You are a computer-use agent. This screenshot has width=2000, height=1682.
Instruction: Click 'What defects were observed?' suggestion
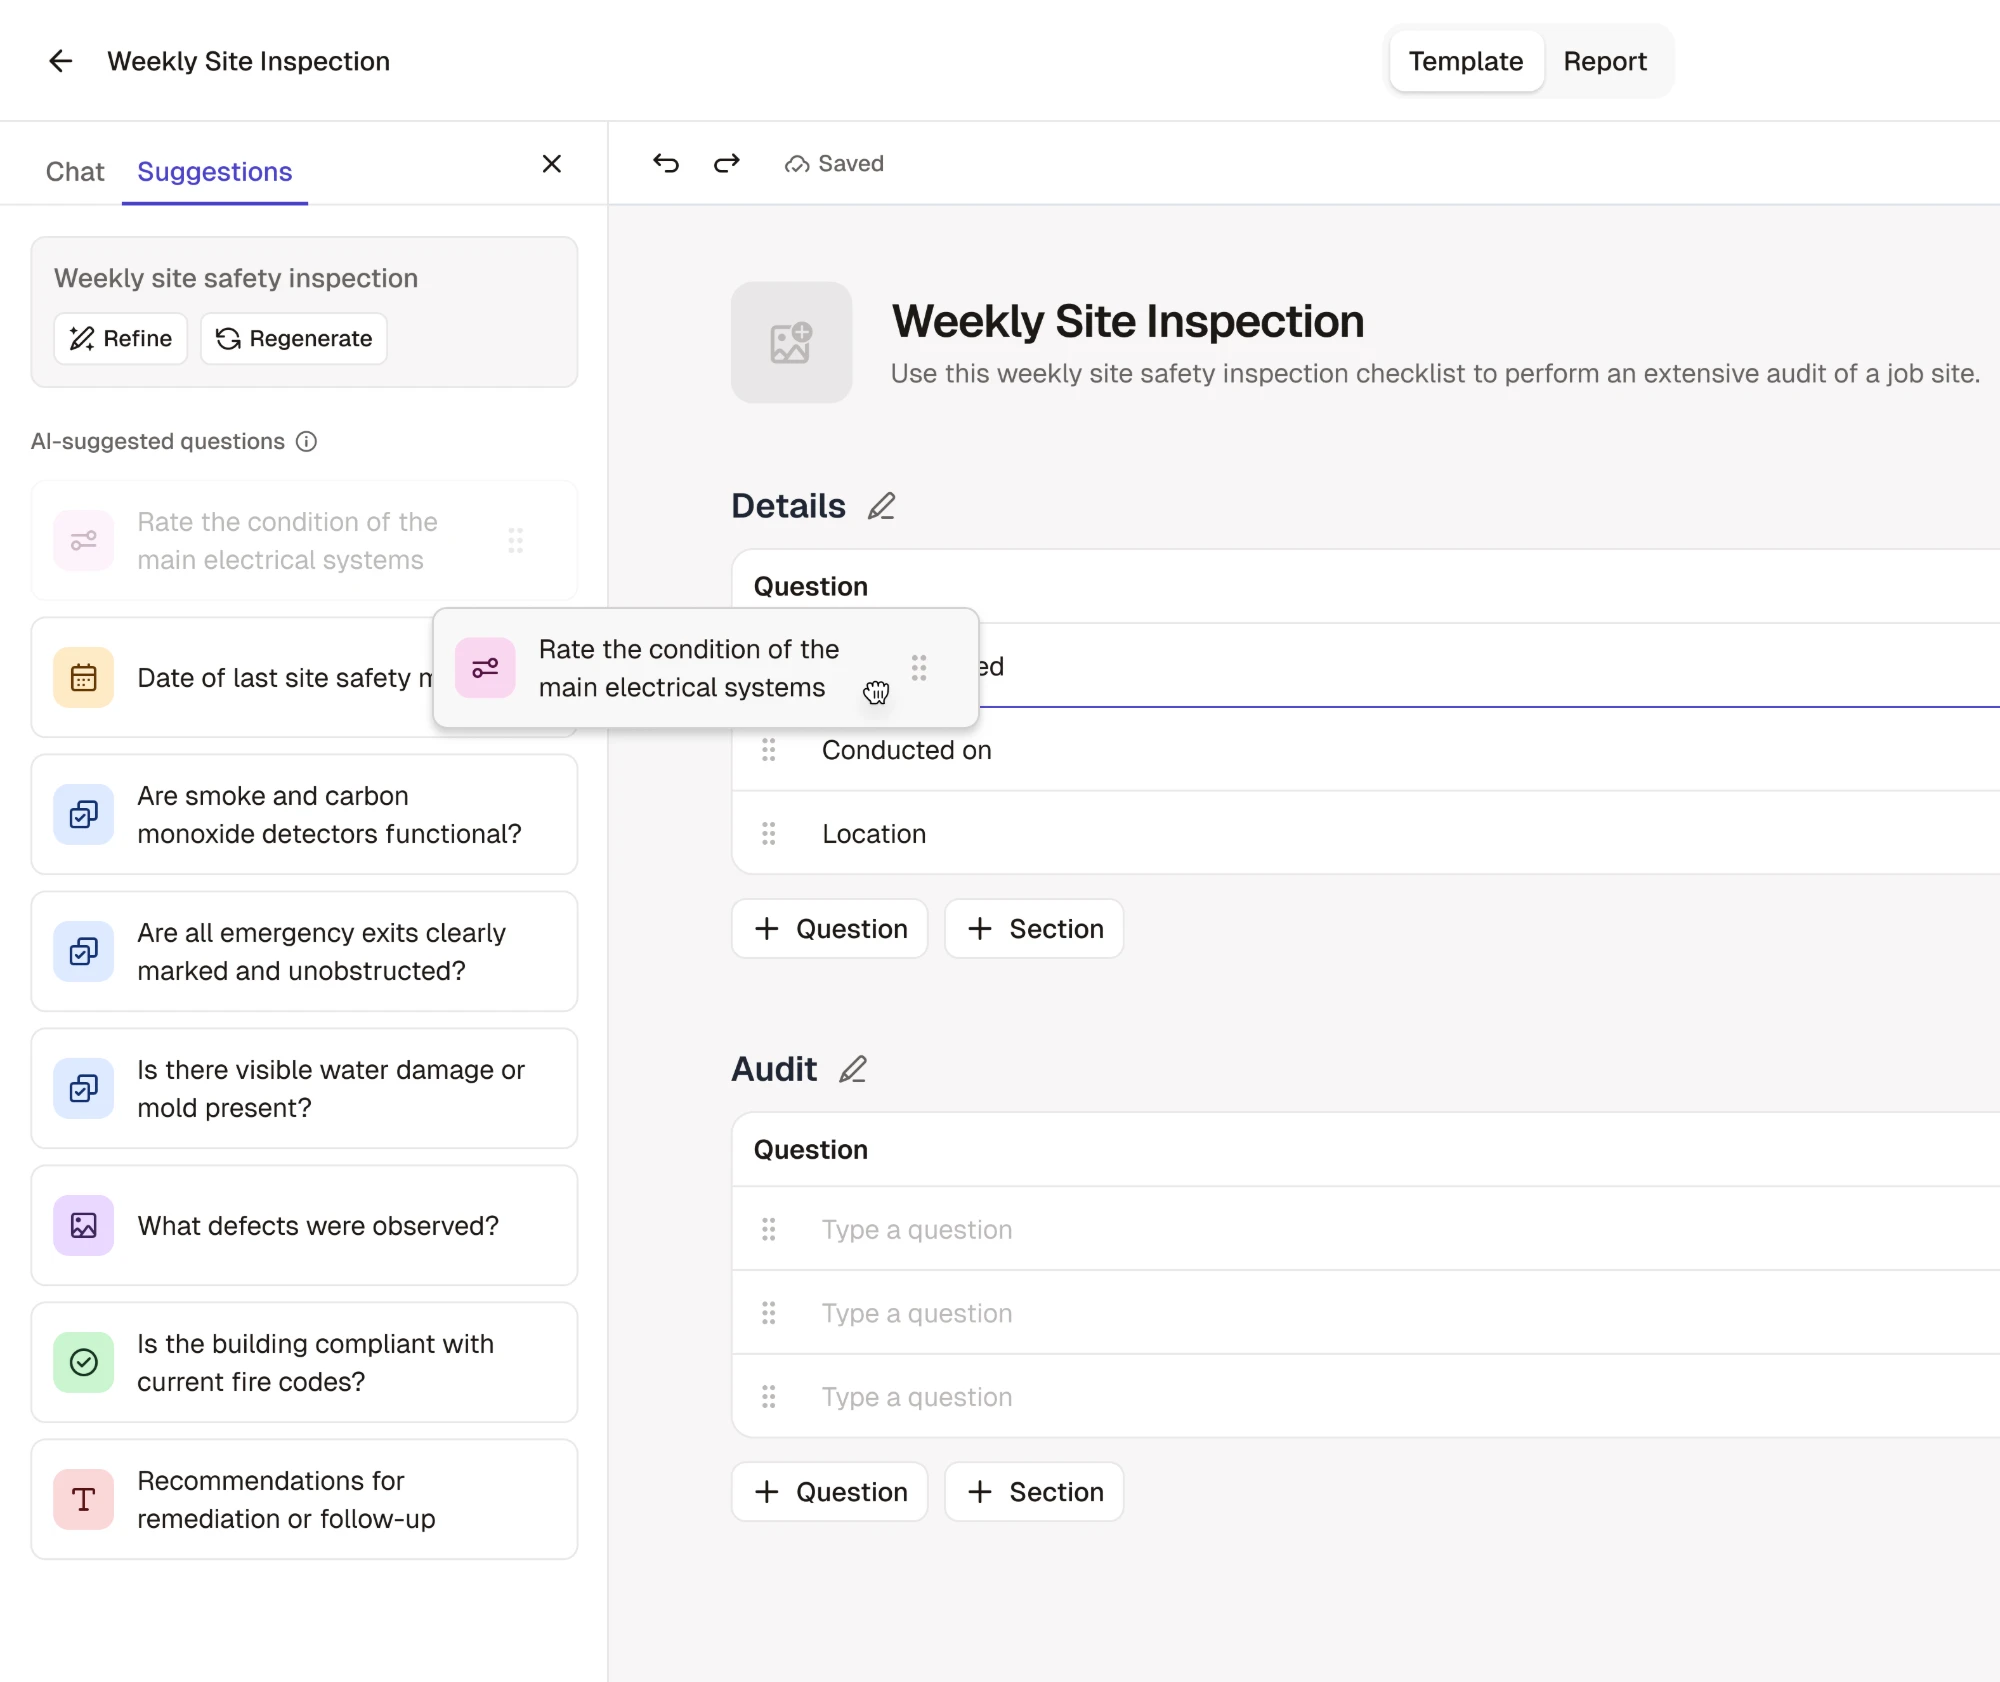pyautogui.click(x=304, y=1225)
